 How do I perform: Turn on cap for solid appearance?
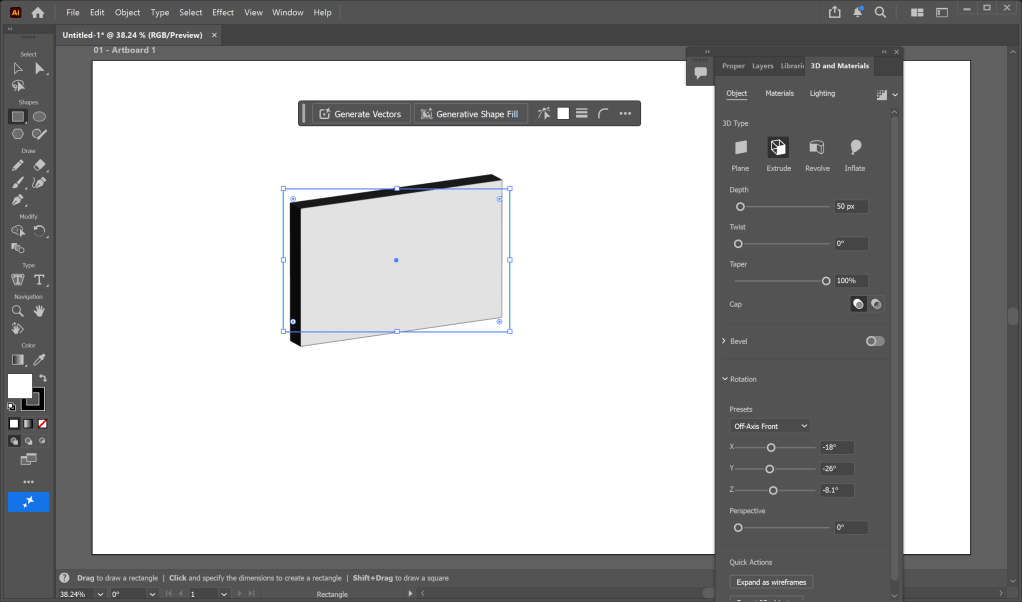(858, 304)
